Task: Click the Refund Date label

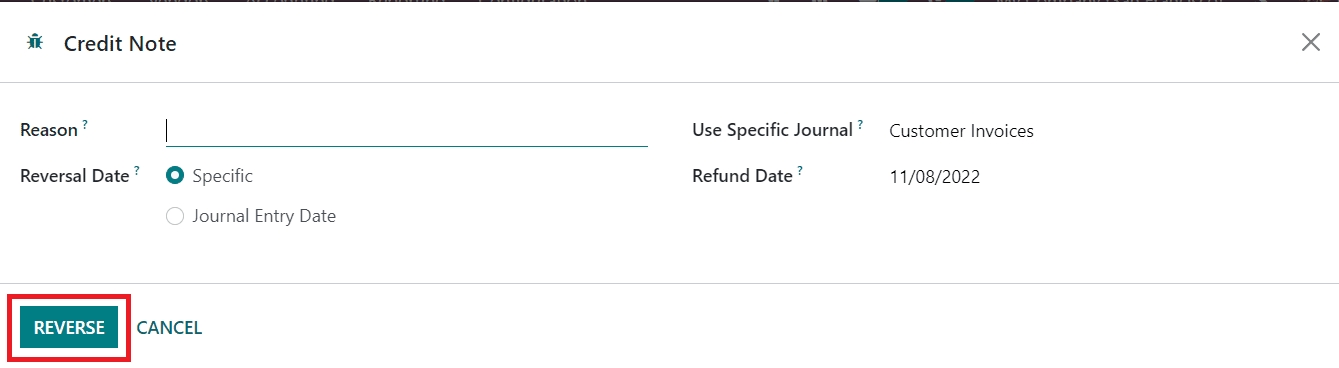Action: tap(742, 176)
